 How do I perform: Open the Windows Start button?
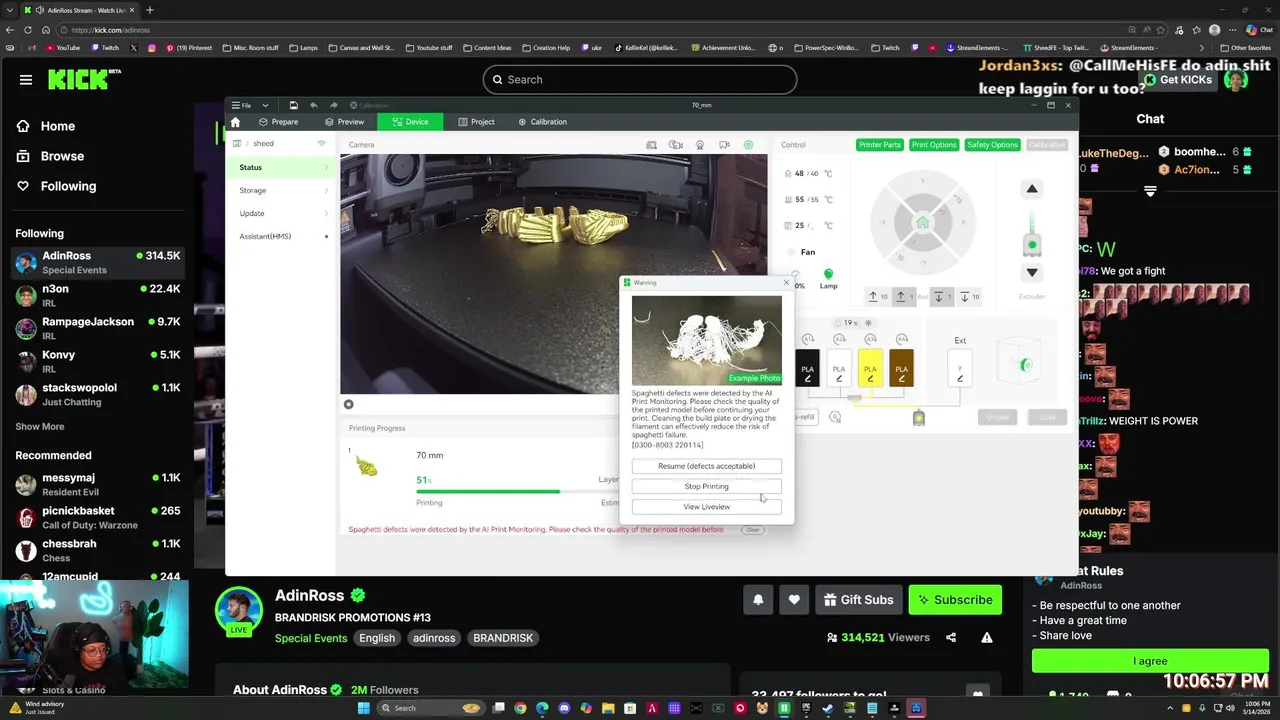[366, 708]
